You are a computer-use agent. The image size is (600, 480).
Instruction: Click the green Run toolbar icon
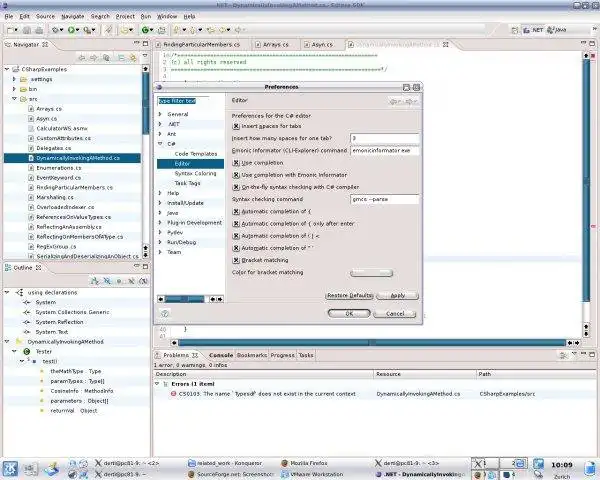[73, 30]
